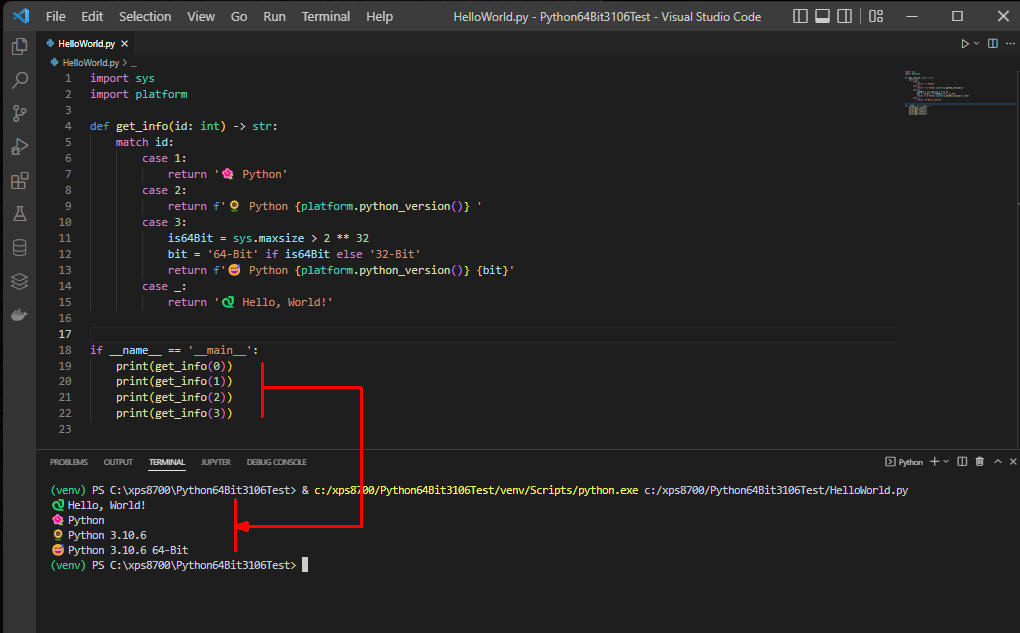Maximize the panel with the up chevron
1020x633 pixels.
coord(998,461)
